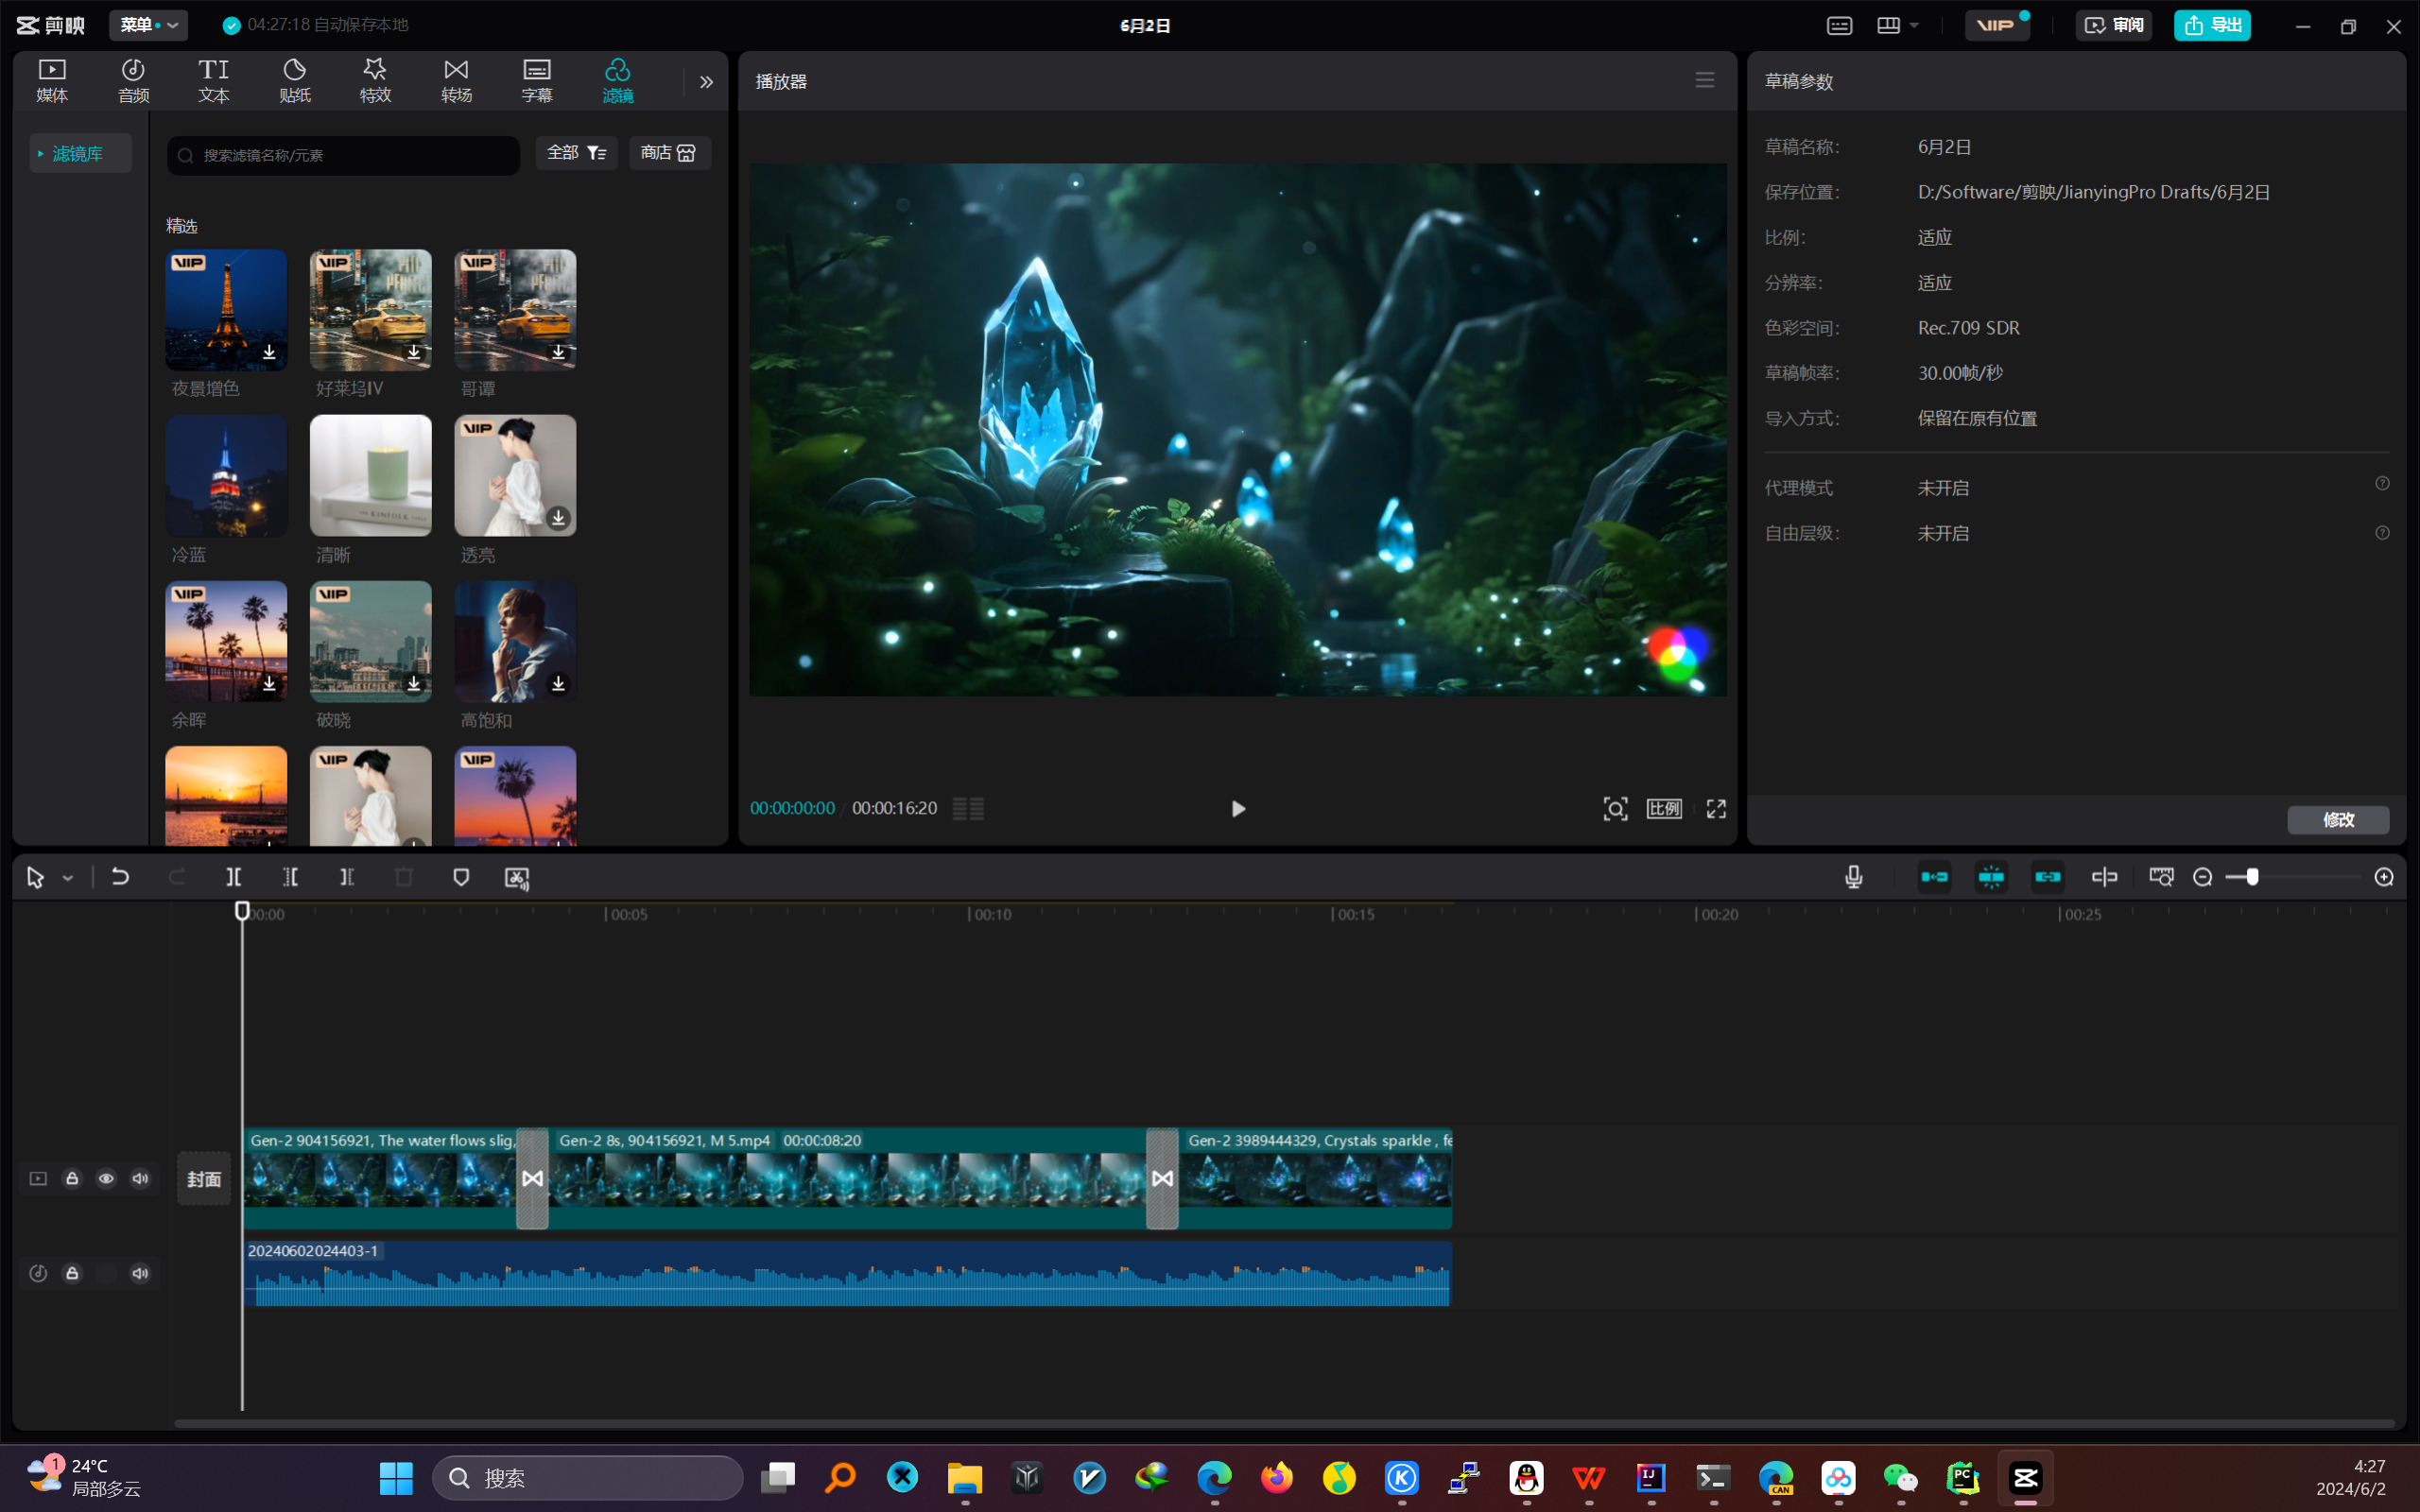Click the timeline fit-to-view icon

pos(2161,877)
